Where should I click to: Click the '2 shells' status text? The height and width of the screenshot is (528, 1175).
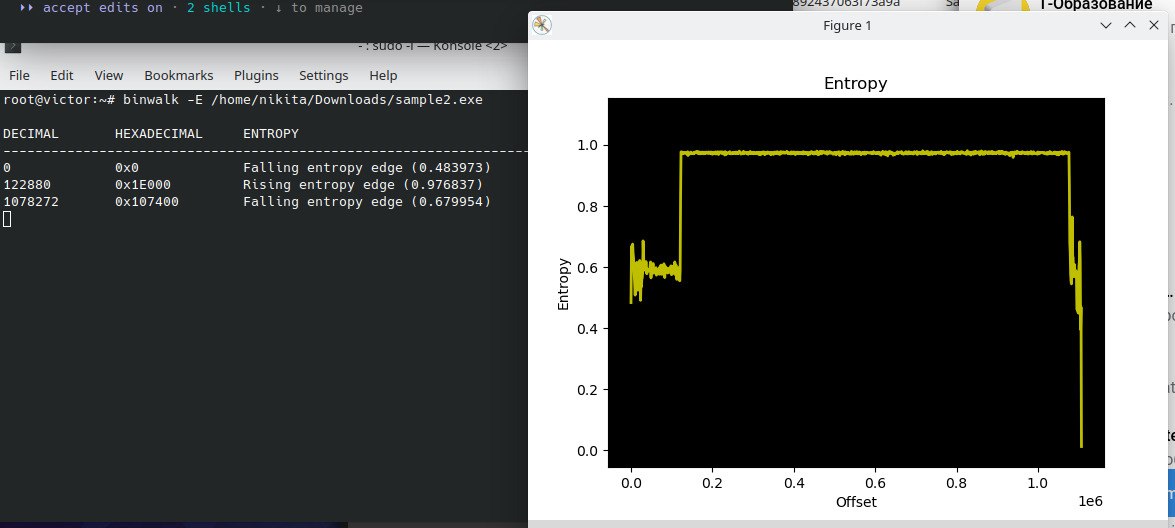coord(218,8)
